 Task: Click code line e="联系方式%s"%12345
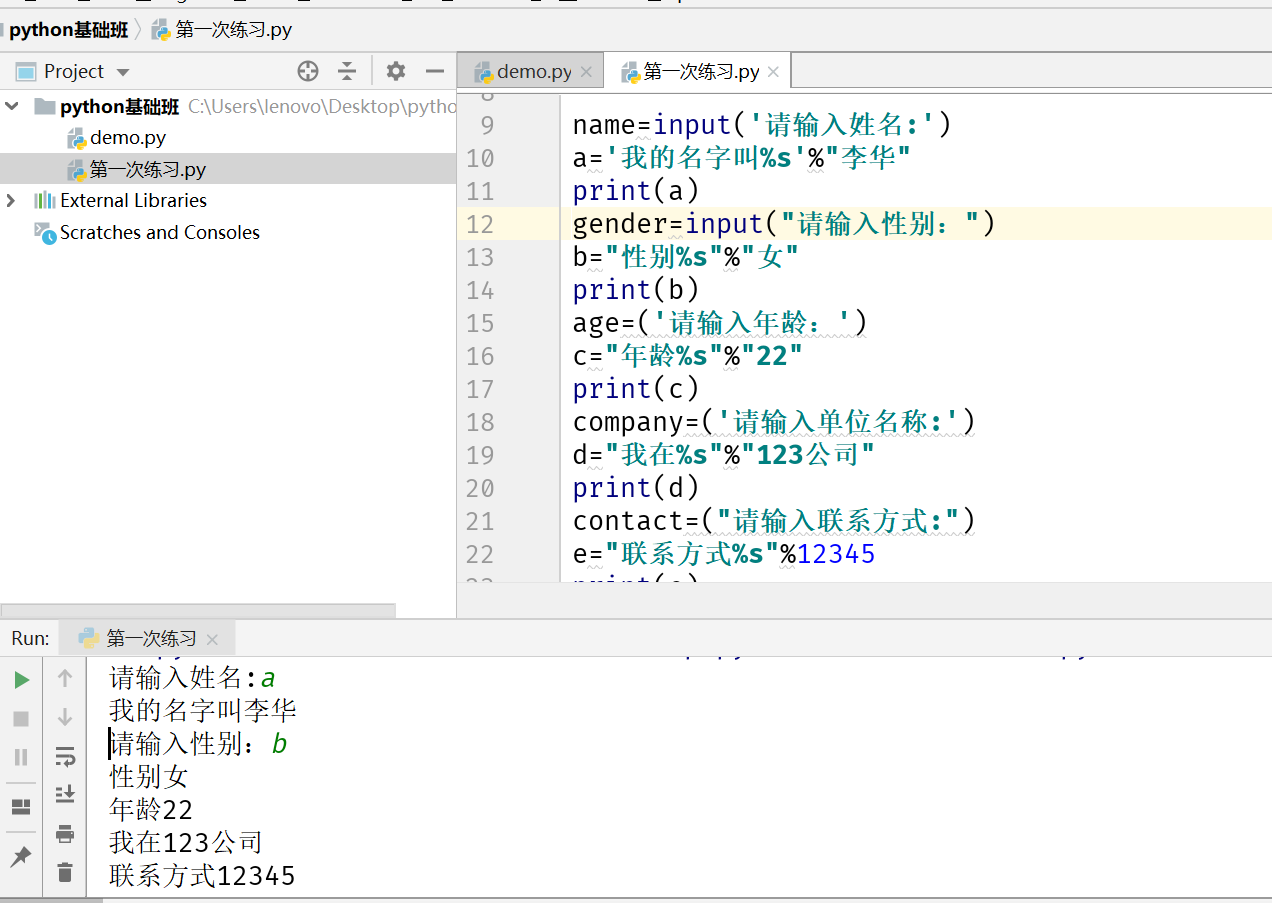pos(724,554)
